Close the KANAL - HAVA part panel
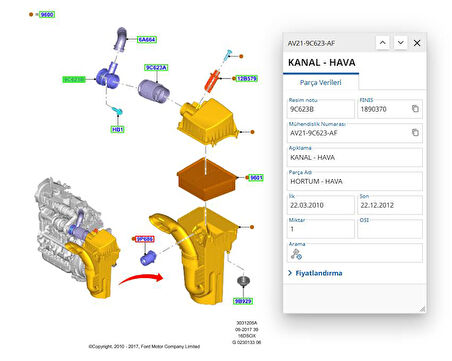Viewport: 452px width, 361px height. [417, 43]
